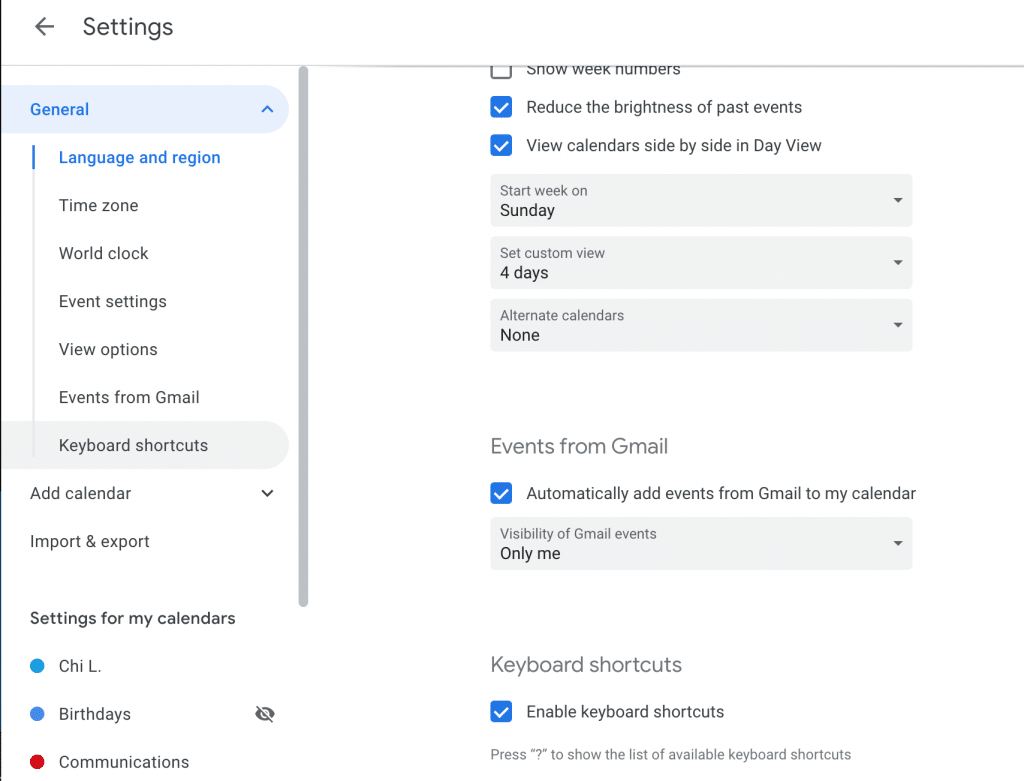Select Language and region in sidebar

coord(139,157)
